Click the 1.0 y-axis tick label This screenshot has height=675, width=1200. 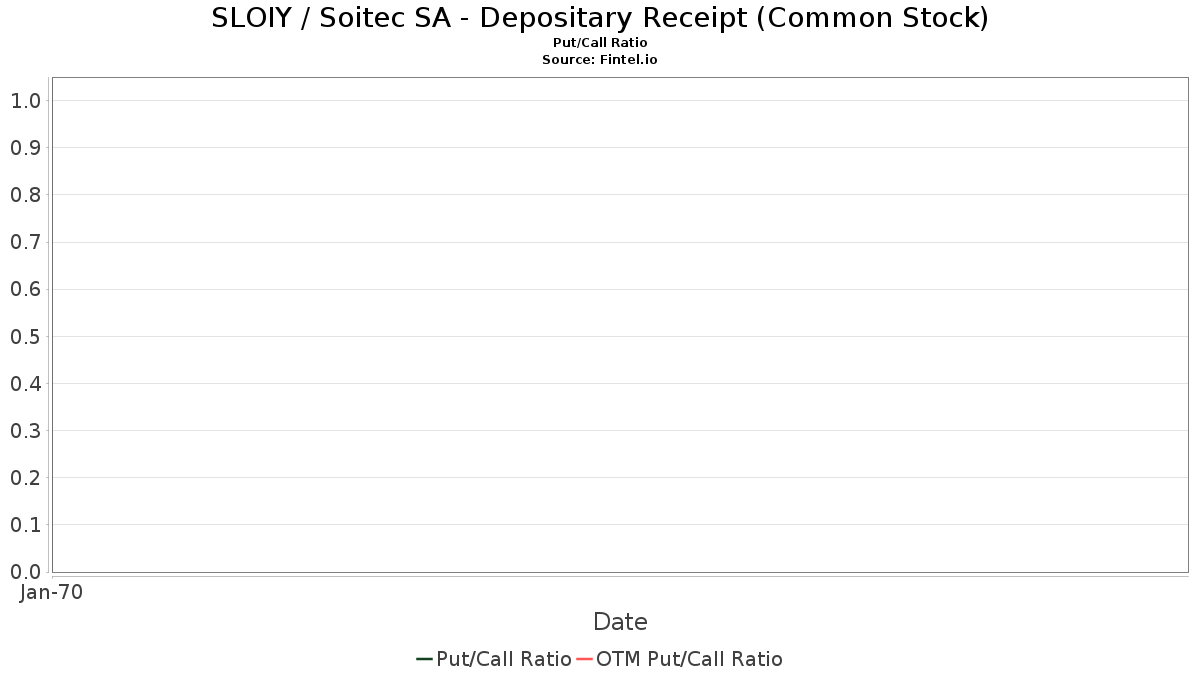pyautogui.click(x=25, y=101)
